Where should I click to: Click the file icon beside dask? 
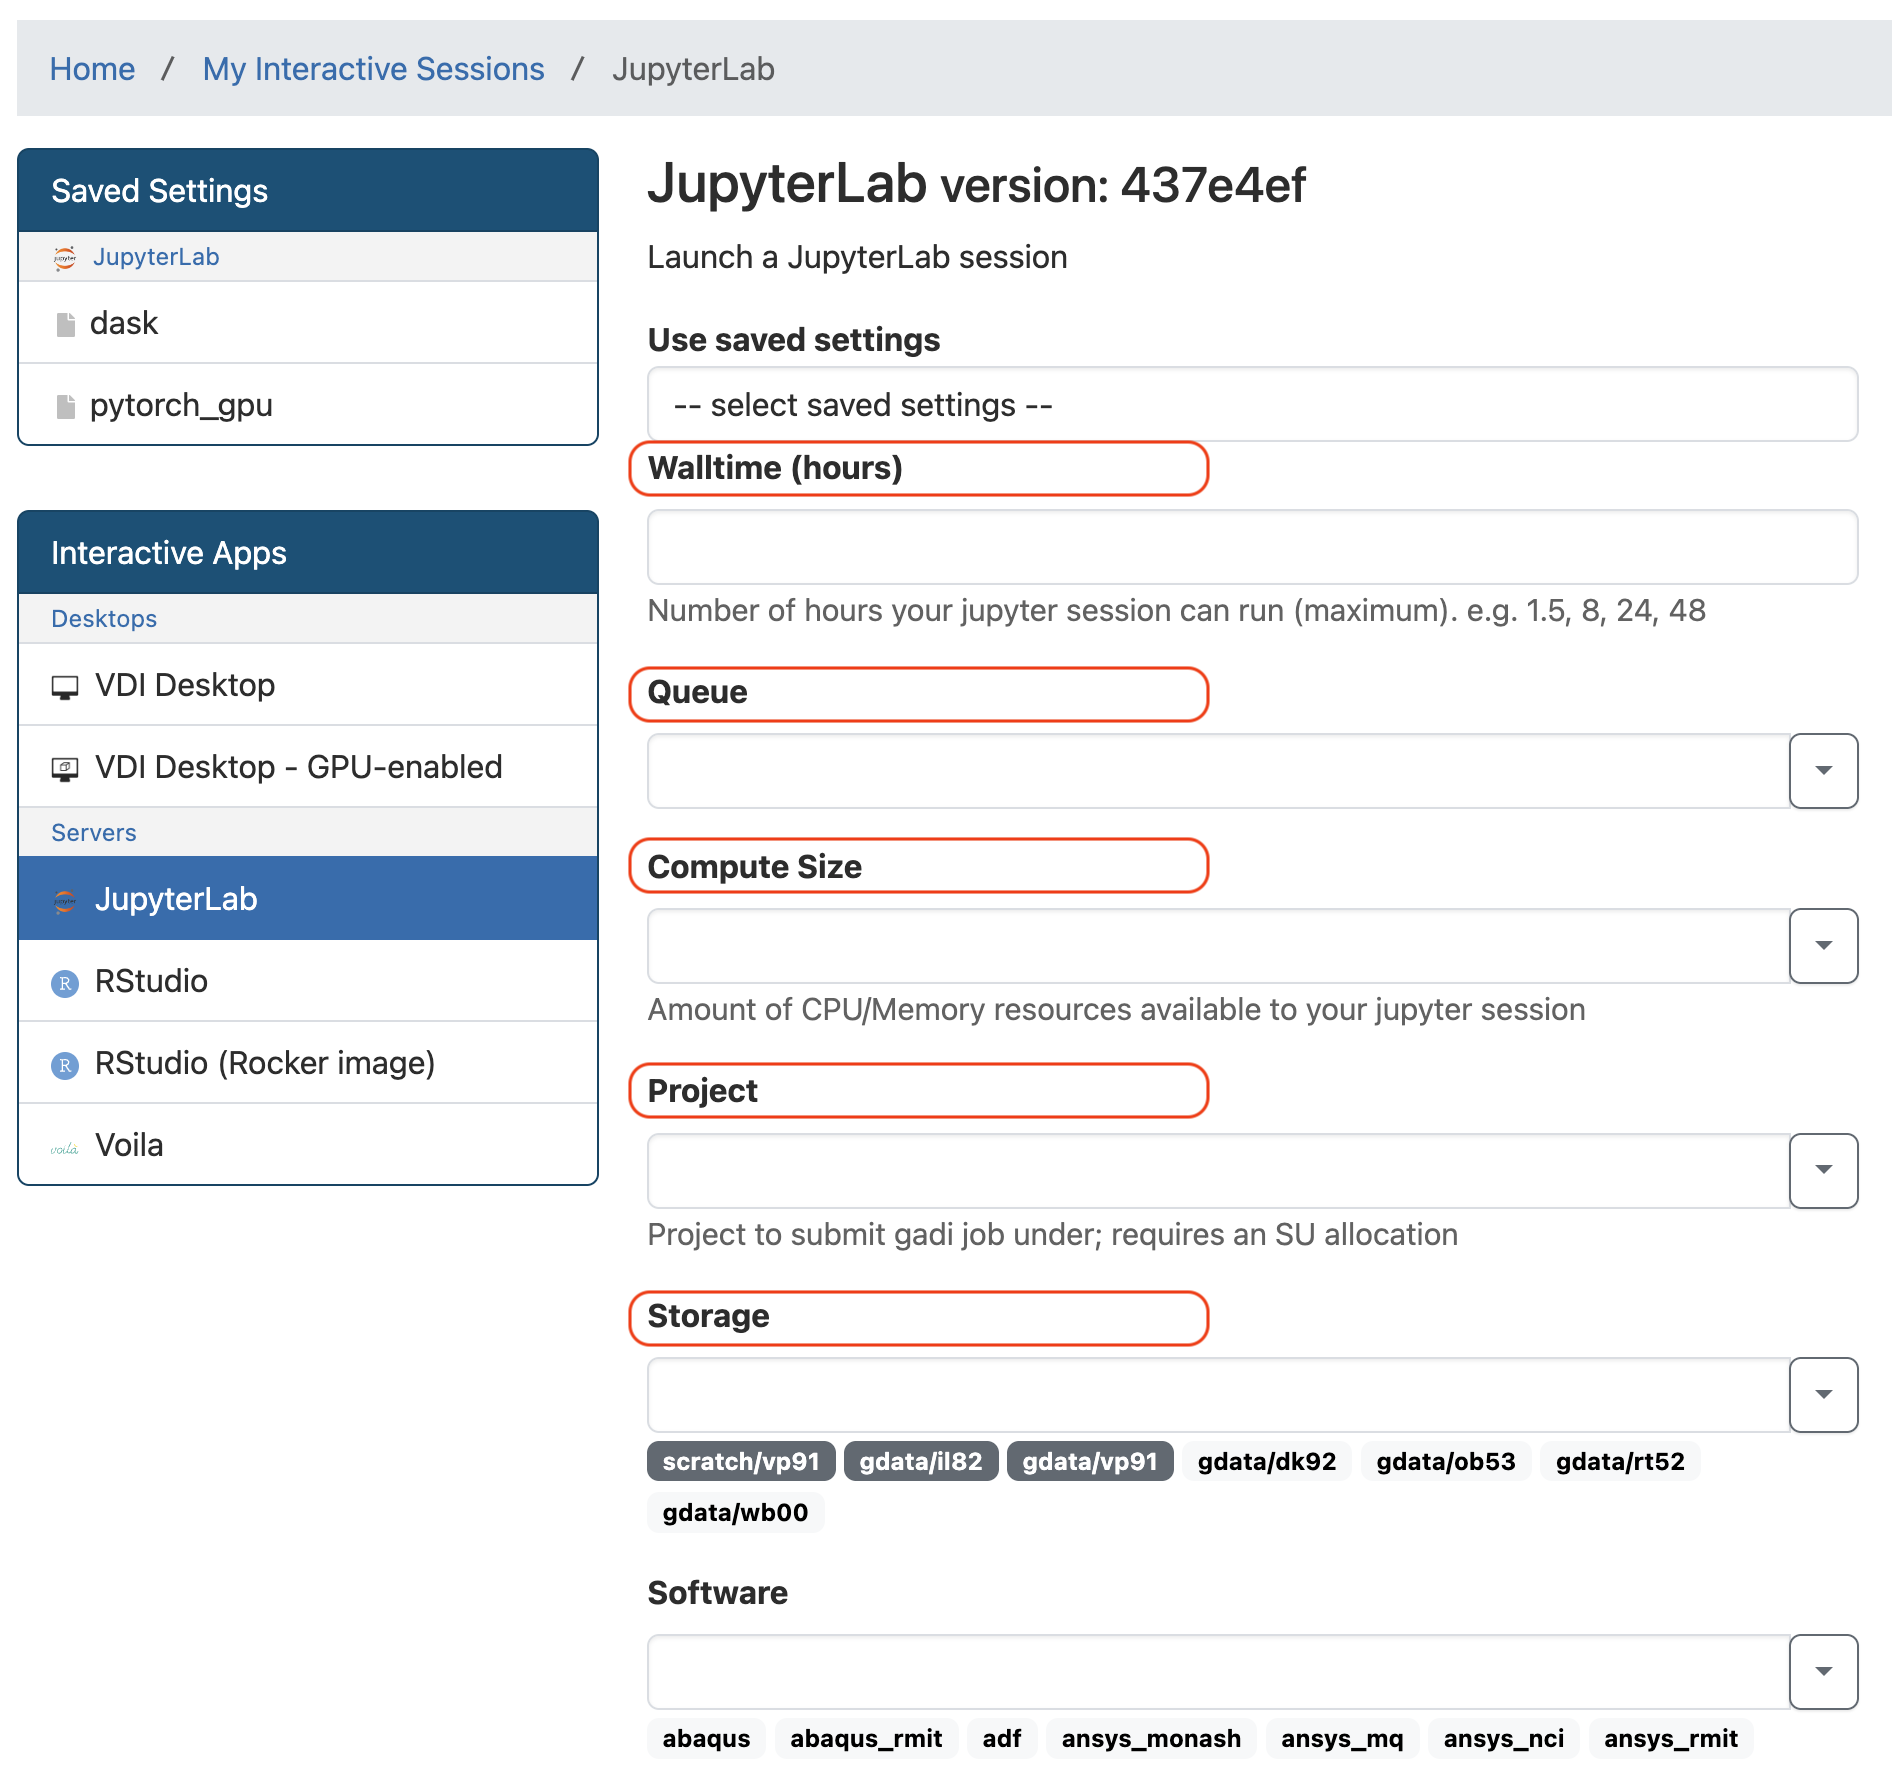click(x=66, y=324)
